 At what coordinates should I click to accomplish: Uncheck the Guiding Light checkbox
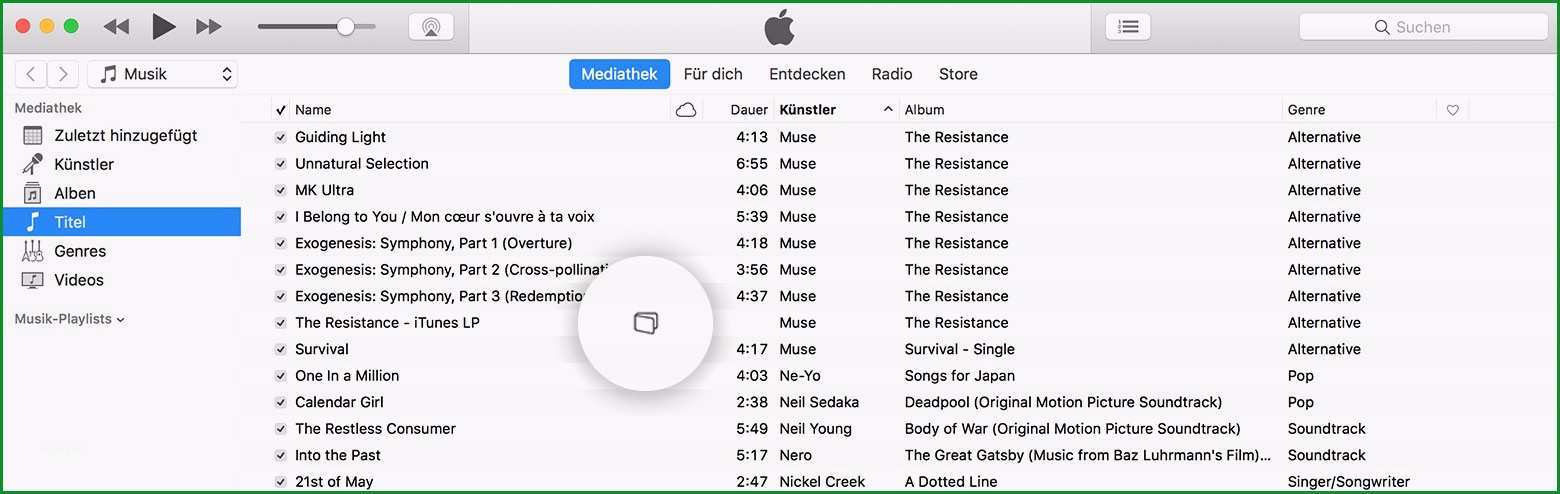pyautogui.click(x=281, y=137)
